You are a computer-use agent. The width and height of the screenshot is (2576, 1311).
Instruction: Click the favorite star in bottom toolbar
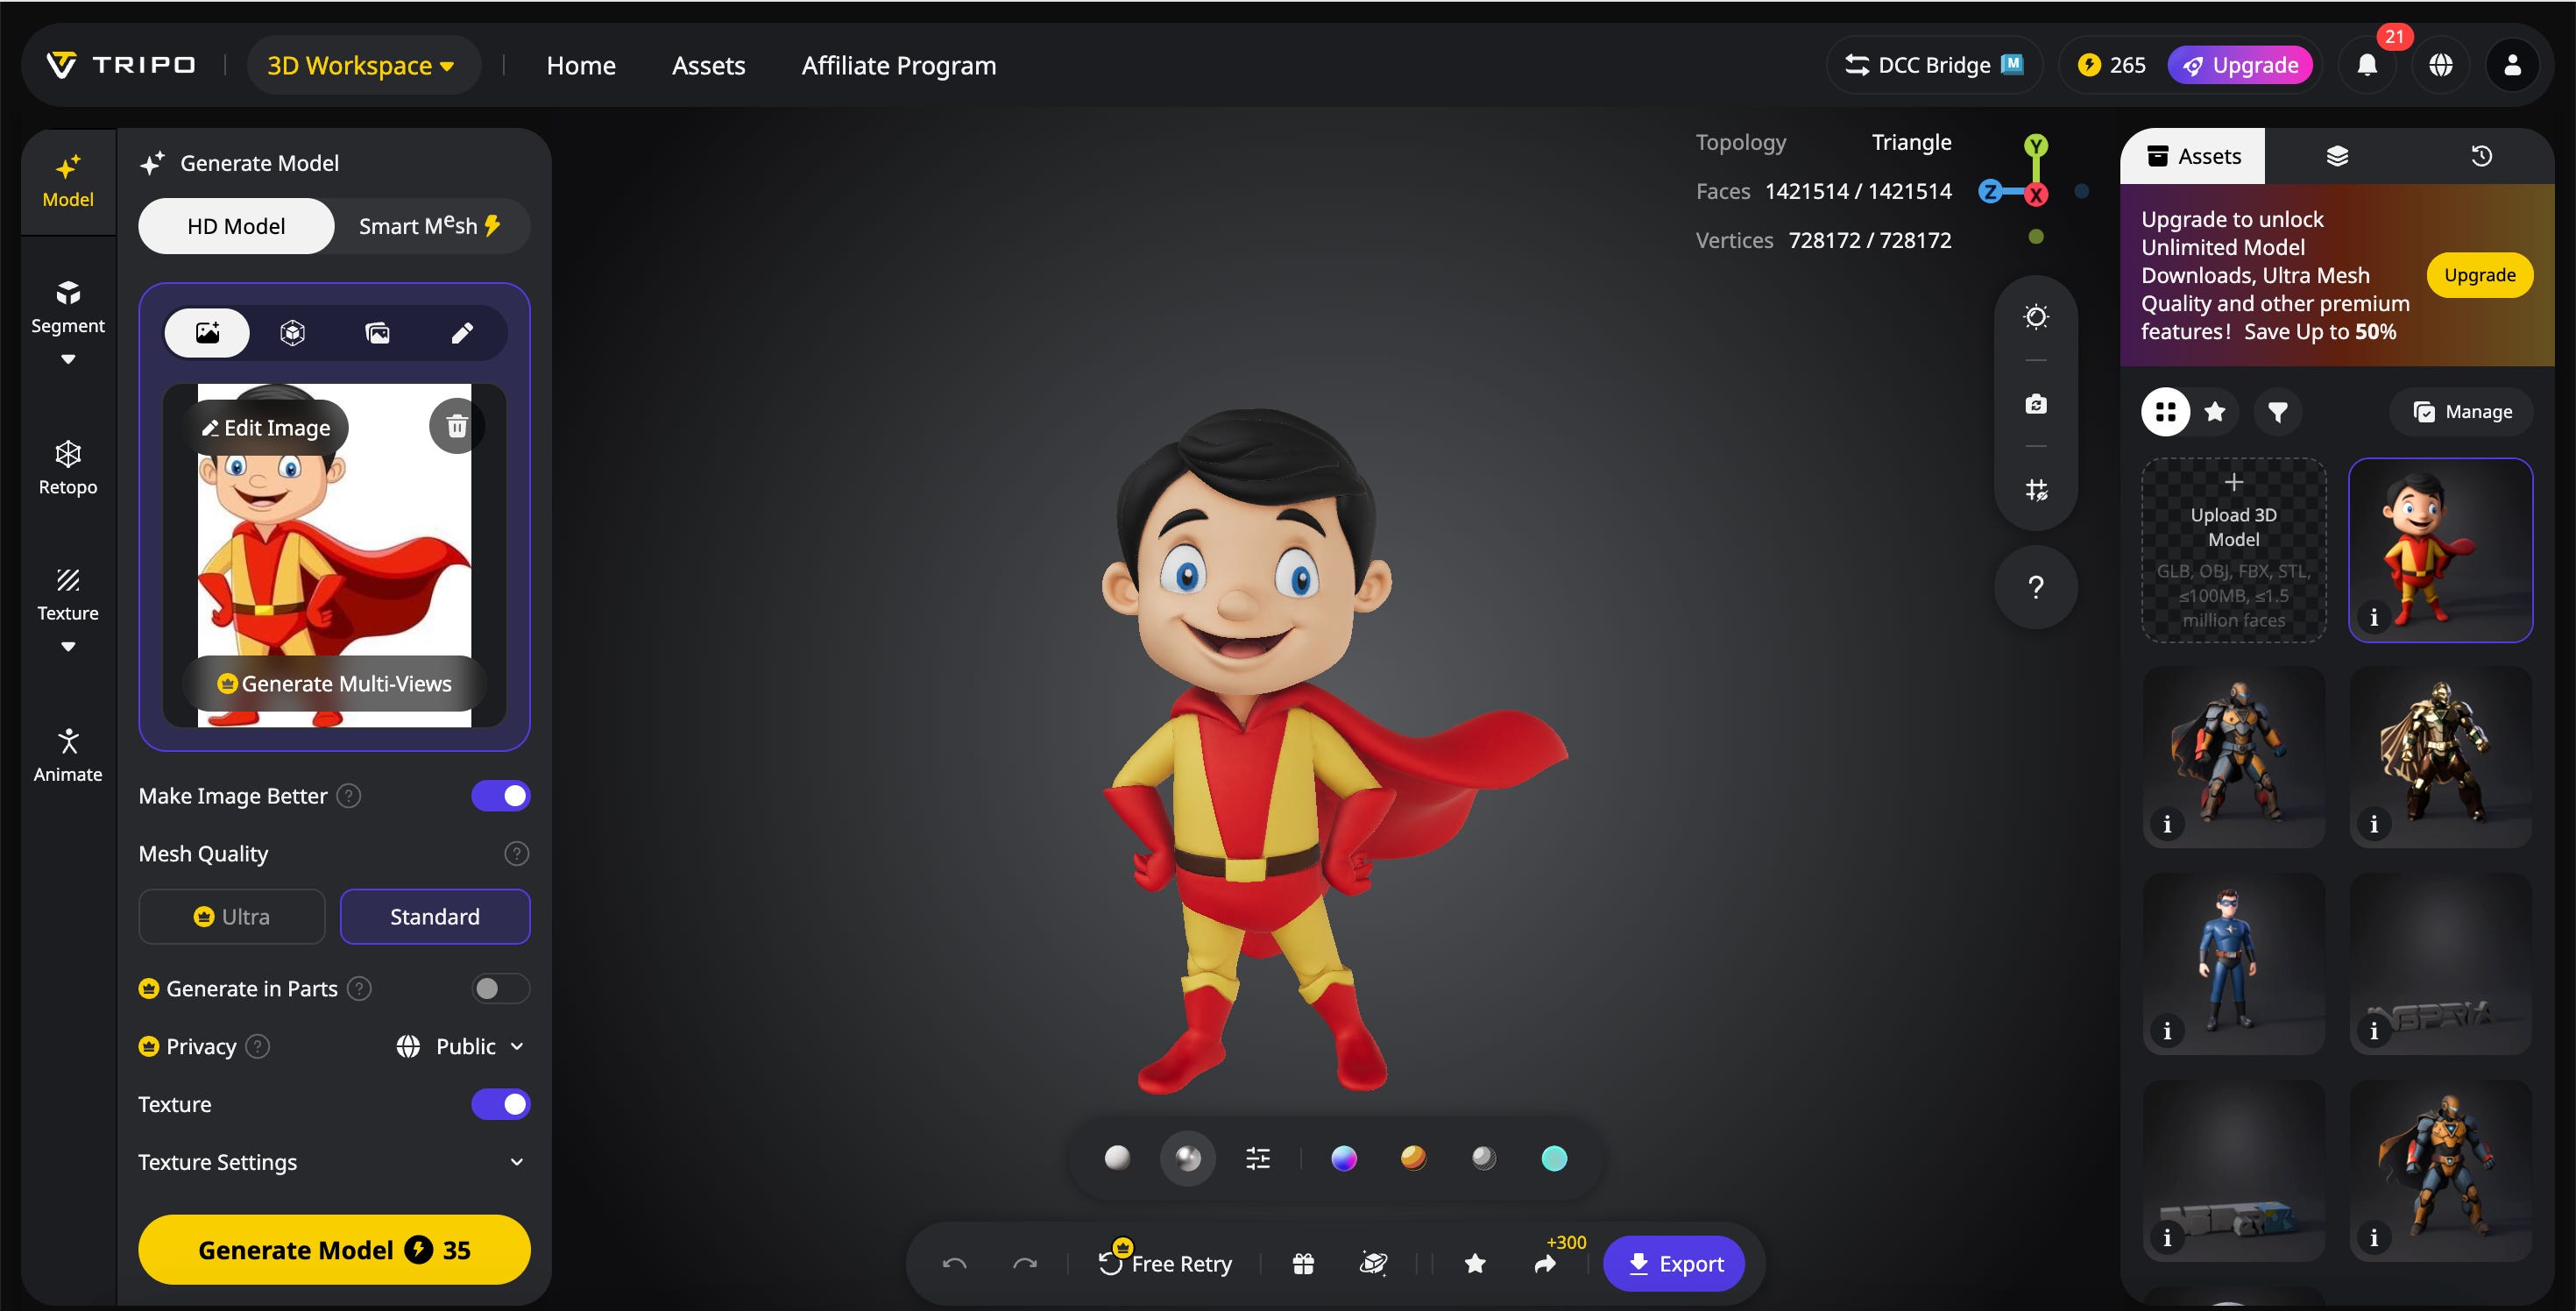(x=1474, y=1264)
